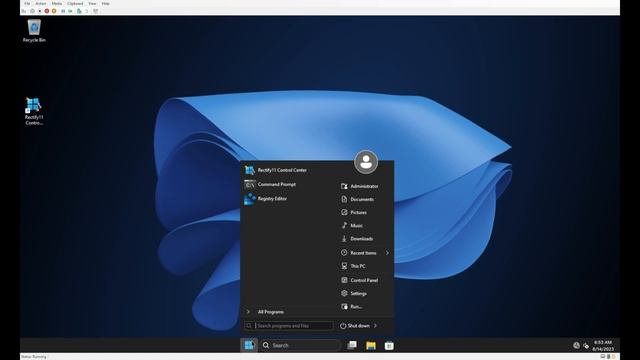Click the Search programs and files field

289,326
